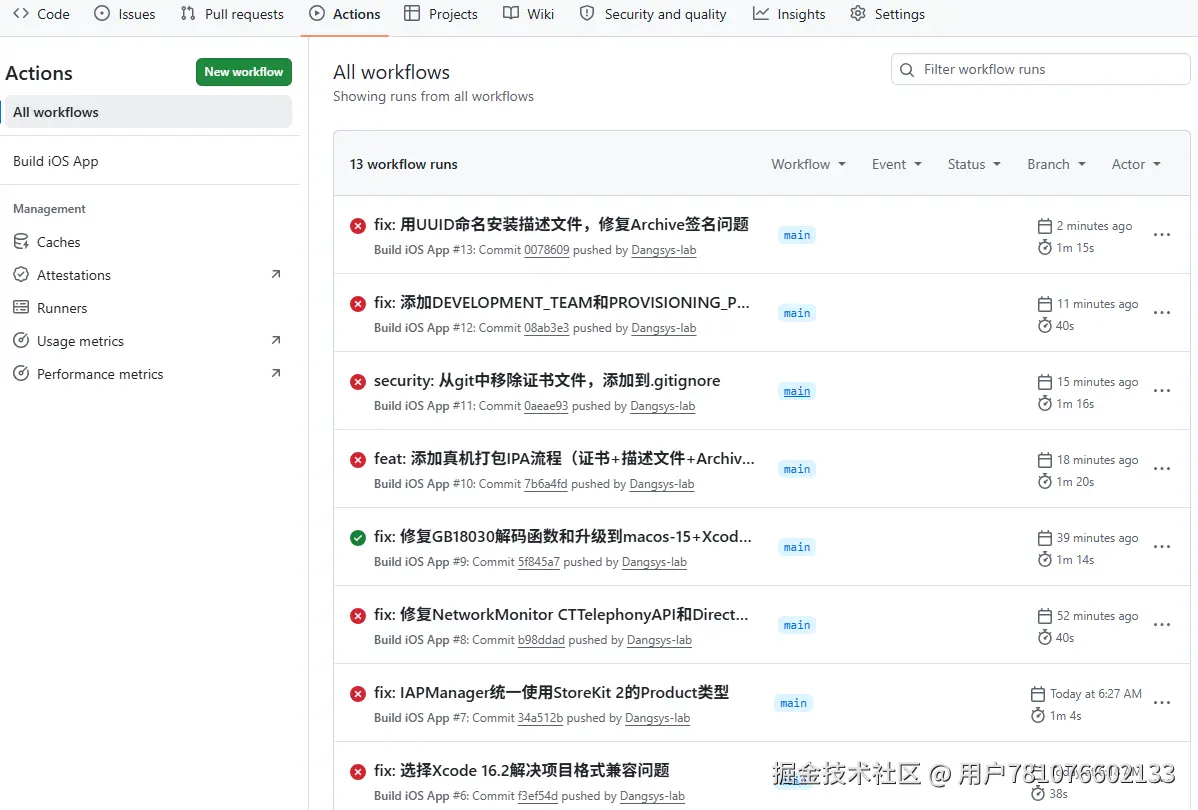1198x810 pixels.
Task: Click the failed status icon of run #8
Action: pos(358,615)
